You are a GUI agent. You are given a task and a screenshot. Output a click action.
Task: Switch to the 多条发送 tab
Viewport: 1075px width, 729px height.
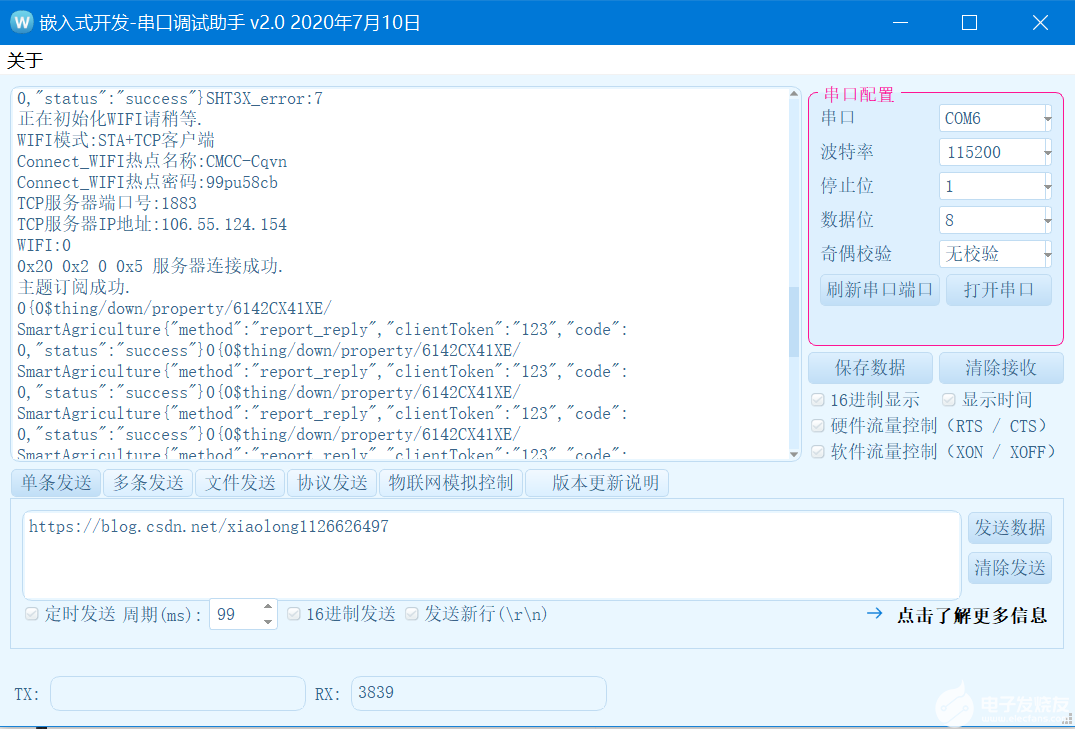pos(148,483)
